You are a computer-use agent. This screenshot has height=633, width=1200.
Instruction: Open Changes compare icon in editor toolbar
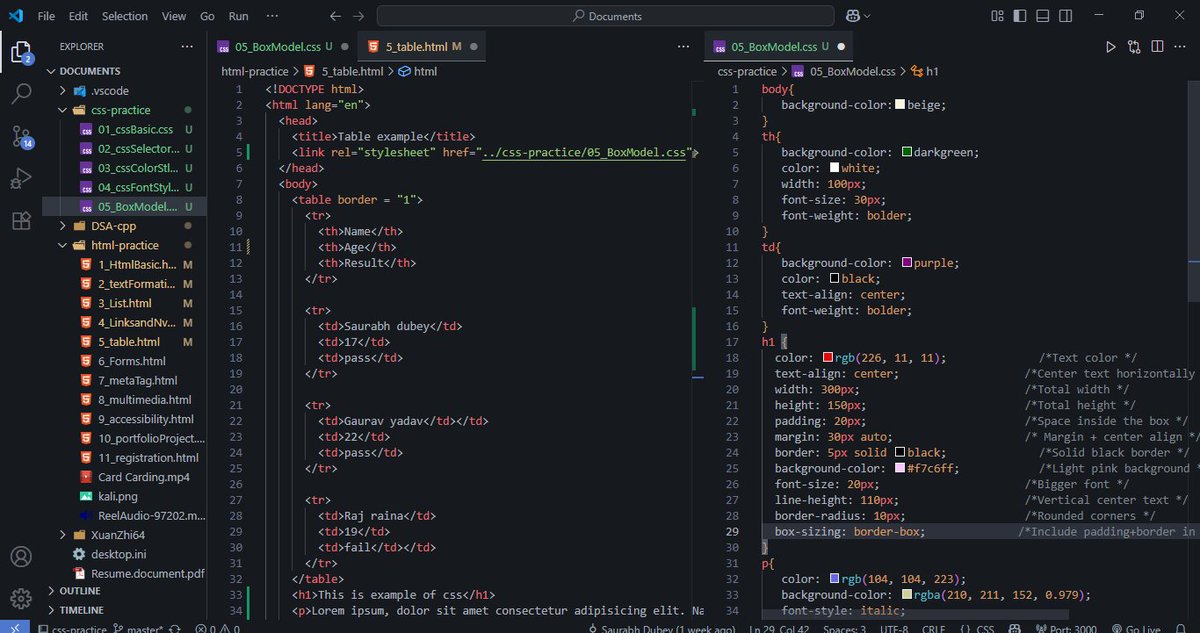coord(1134,47)
